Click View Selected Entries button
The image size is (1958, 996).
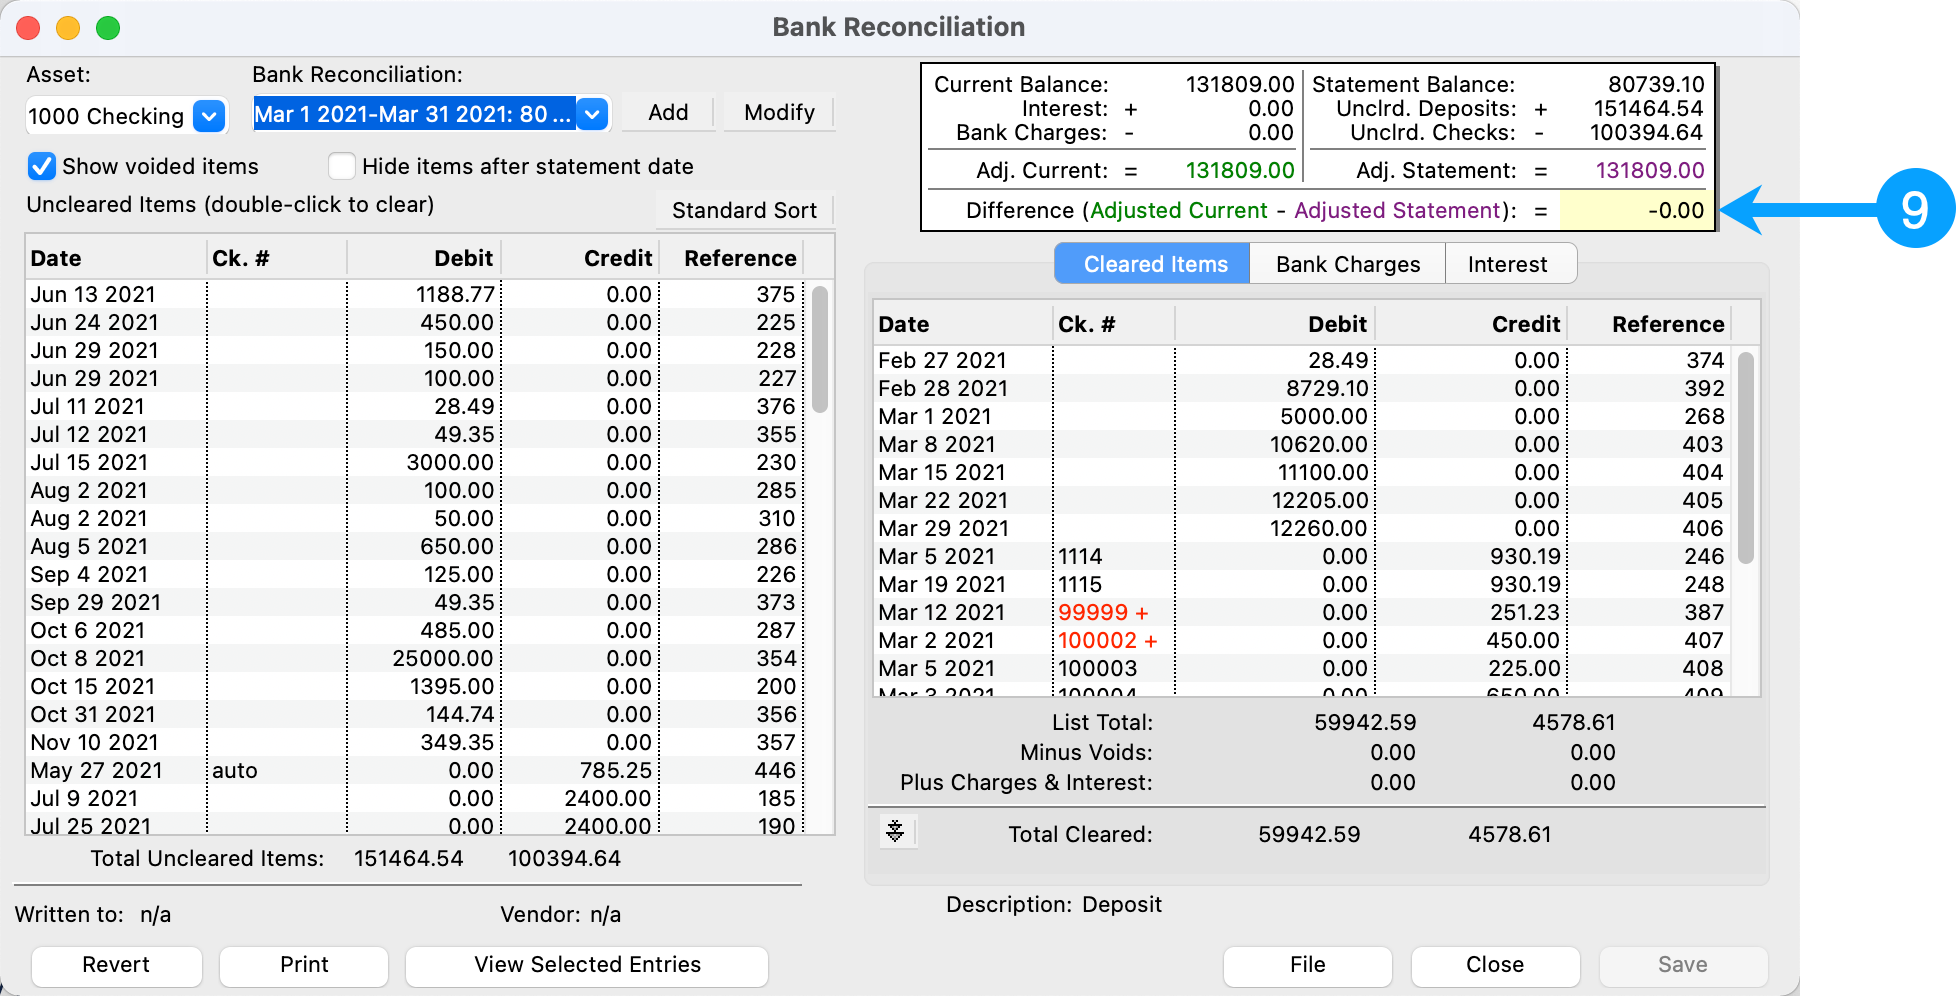pyautogui.click(x=587, y=965)
